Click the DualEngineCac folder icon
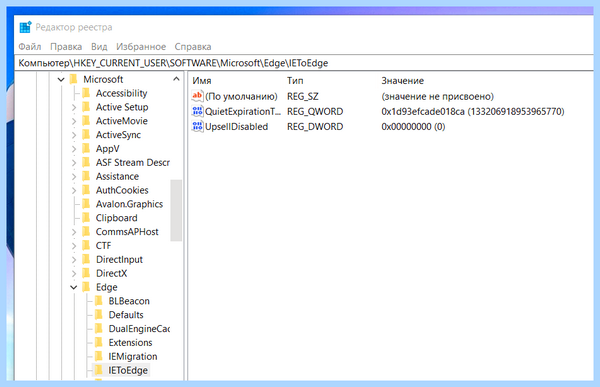This screenshot has height=387, width=600. pos(99,328)
